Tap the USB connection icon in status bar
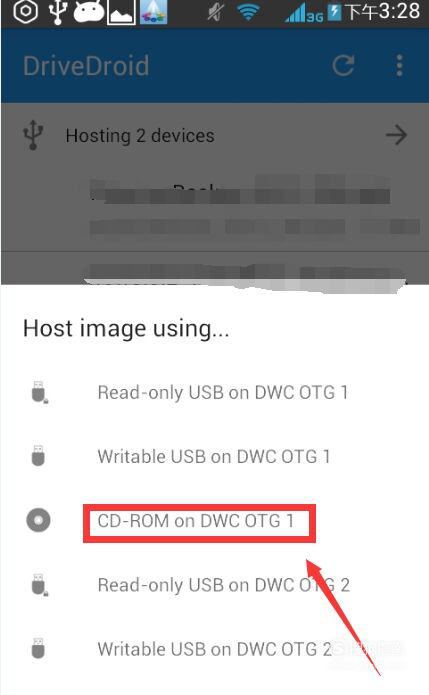 click(57, 12)
